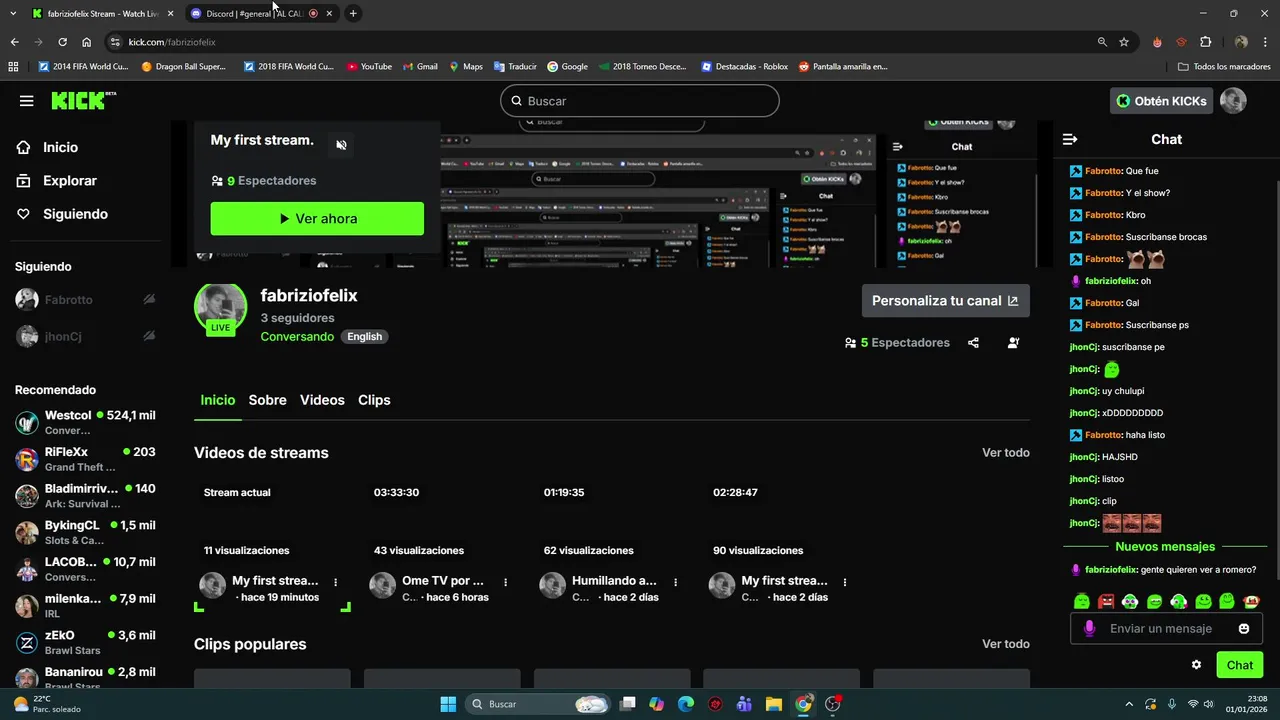Click the share icon next to Espectadores

coord(973,343)
